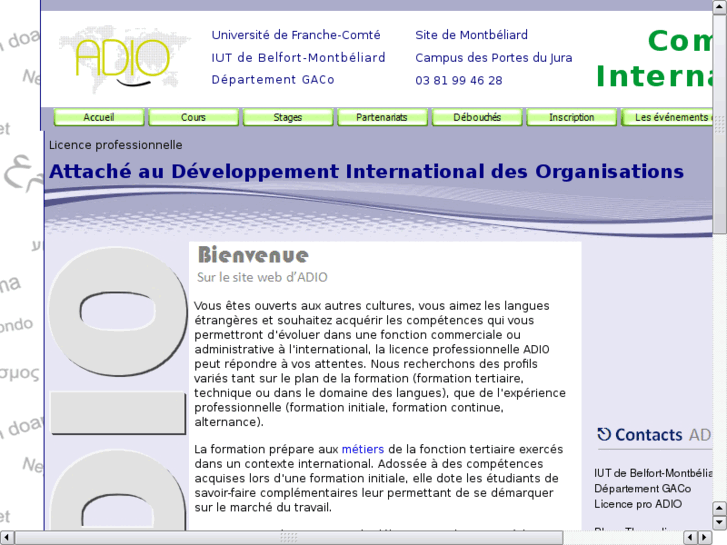Click the Bienvenue heading
This screenshot has width=727, height=545.
tap(253, 255)
